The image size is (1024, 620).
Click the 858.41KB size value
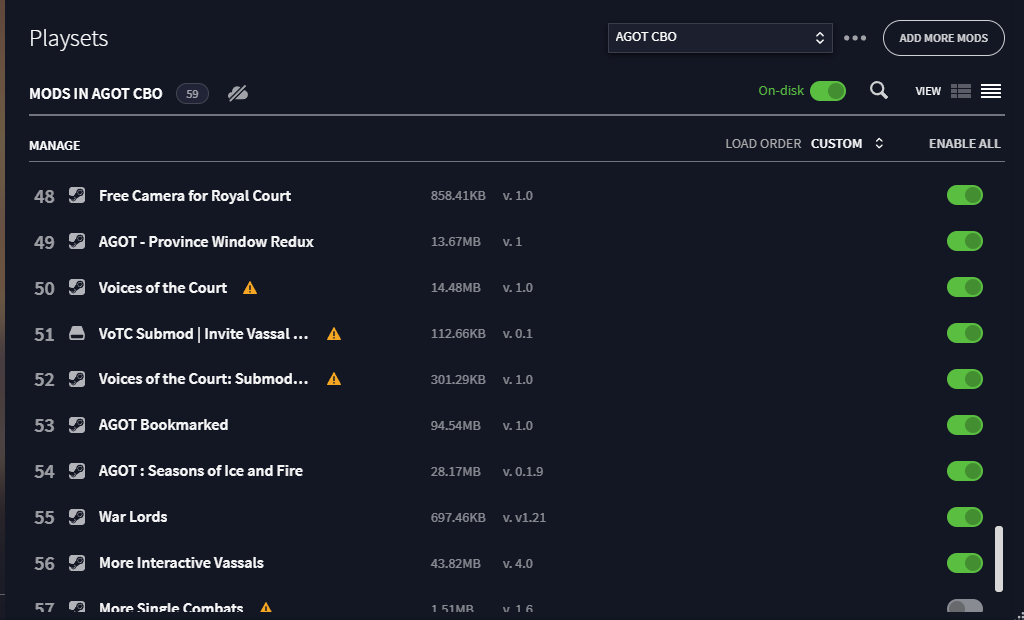click(x=458, y=195)
